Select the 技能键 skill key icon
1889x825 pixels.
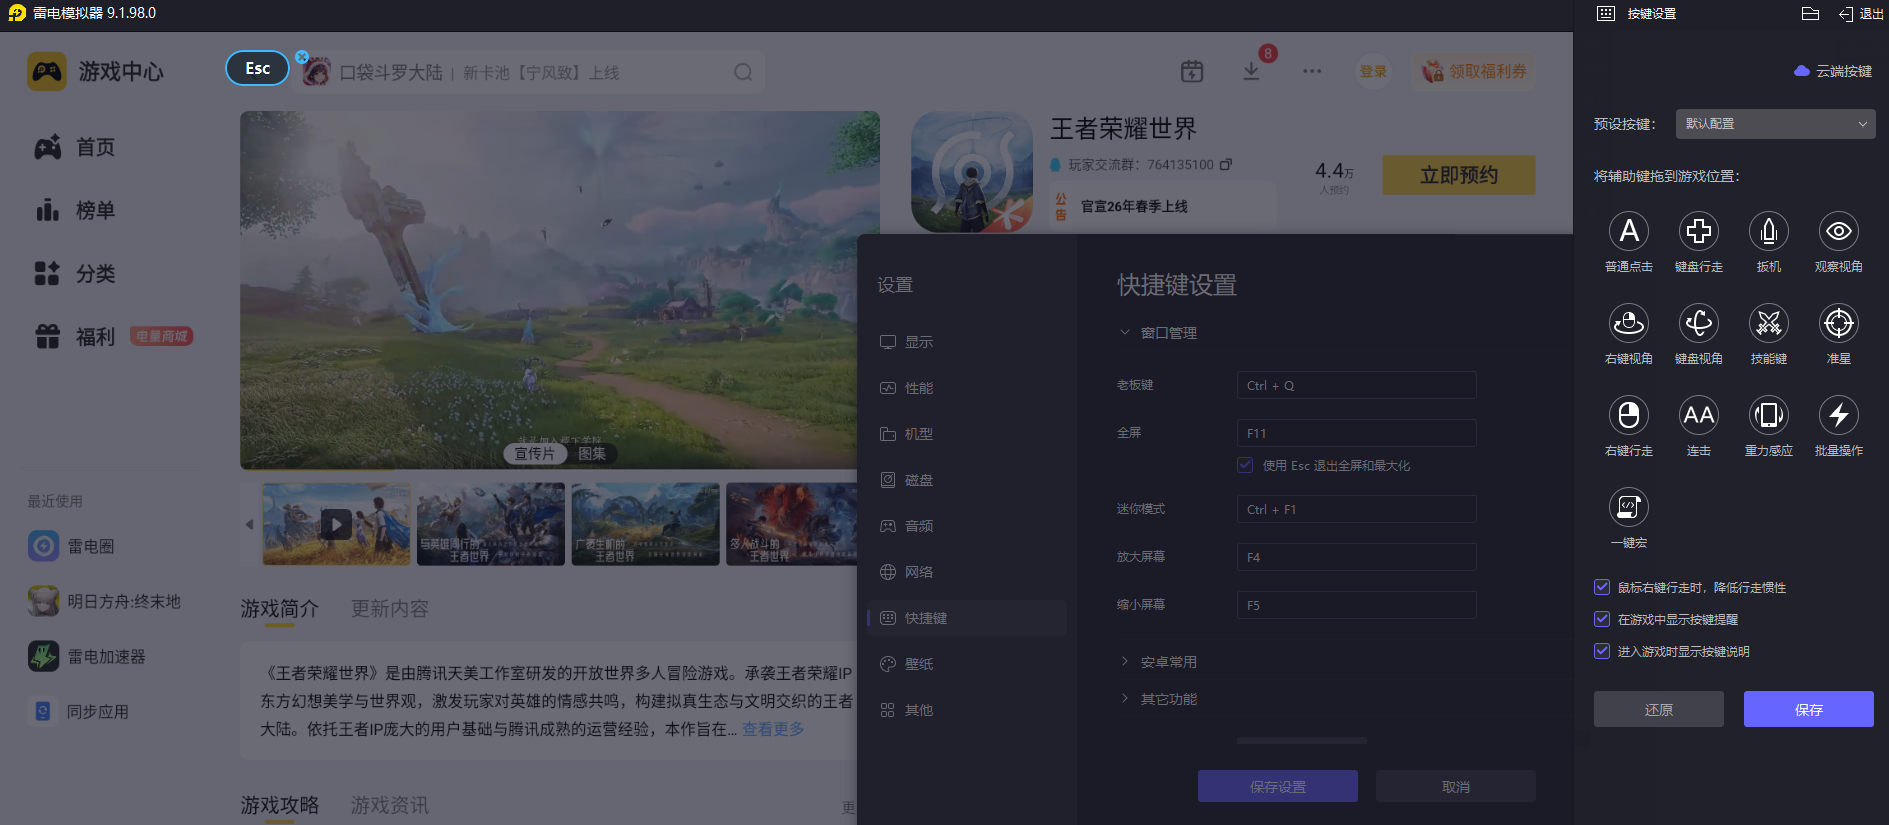[1768, 324]
